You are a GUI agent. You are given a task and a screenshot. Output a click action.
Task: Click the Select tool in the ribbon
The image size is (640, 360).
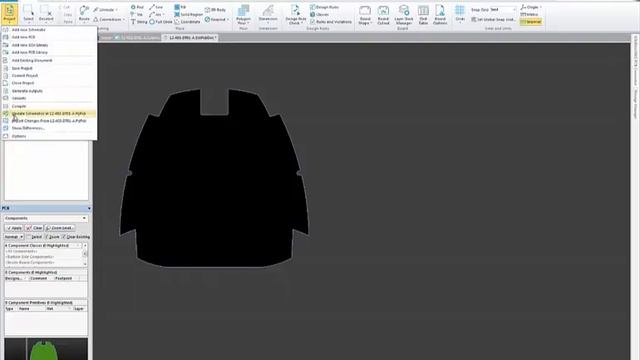(28, 14)
